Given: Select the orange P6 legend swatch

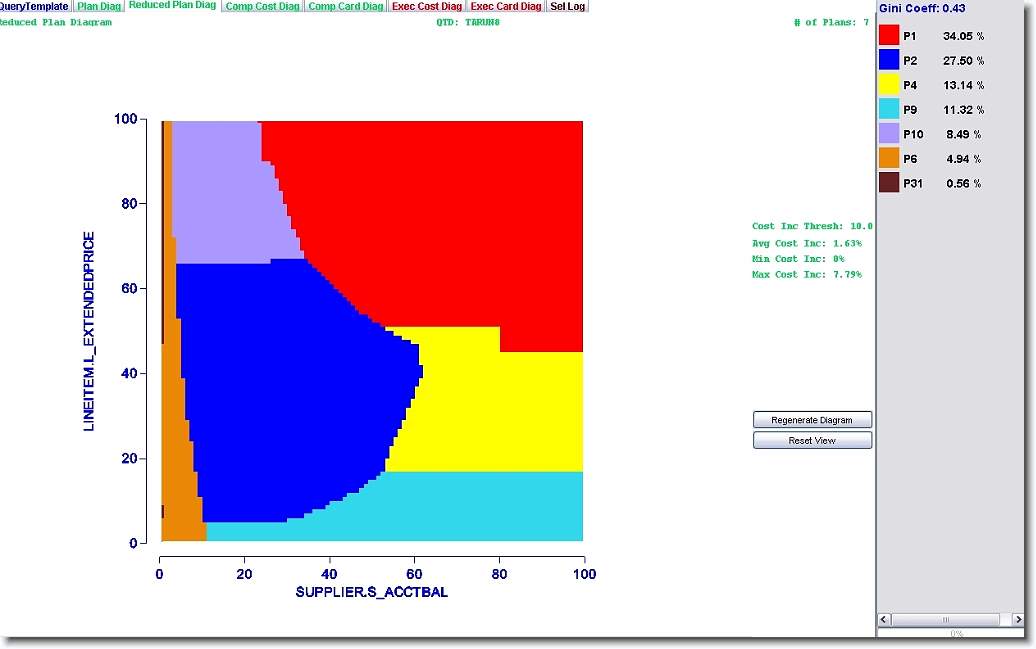Looking at the screenshot, I should pos(889,158).
